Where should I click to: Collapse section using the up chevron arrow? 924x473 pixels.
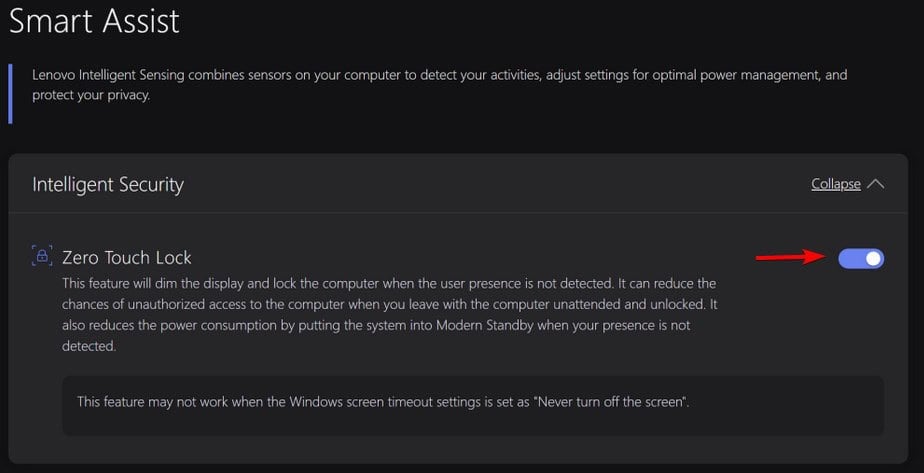[876, 184]
